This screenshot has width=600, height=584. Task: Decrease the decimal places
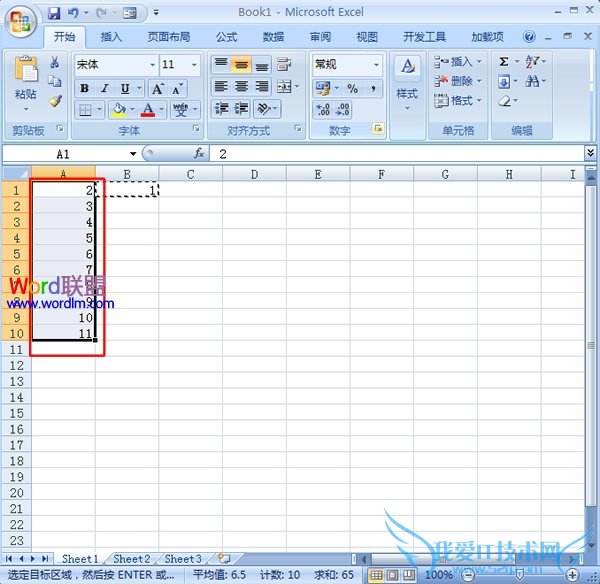[x=343, y=110]
